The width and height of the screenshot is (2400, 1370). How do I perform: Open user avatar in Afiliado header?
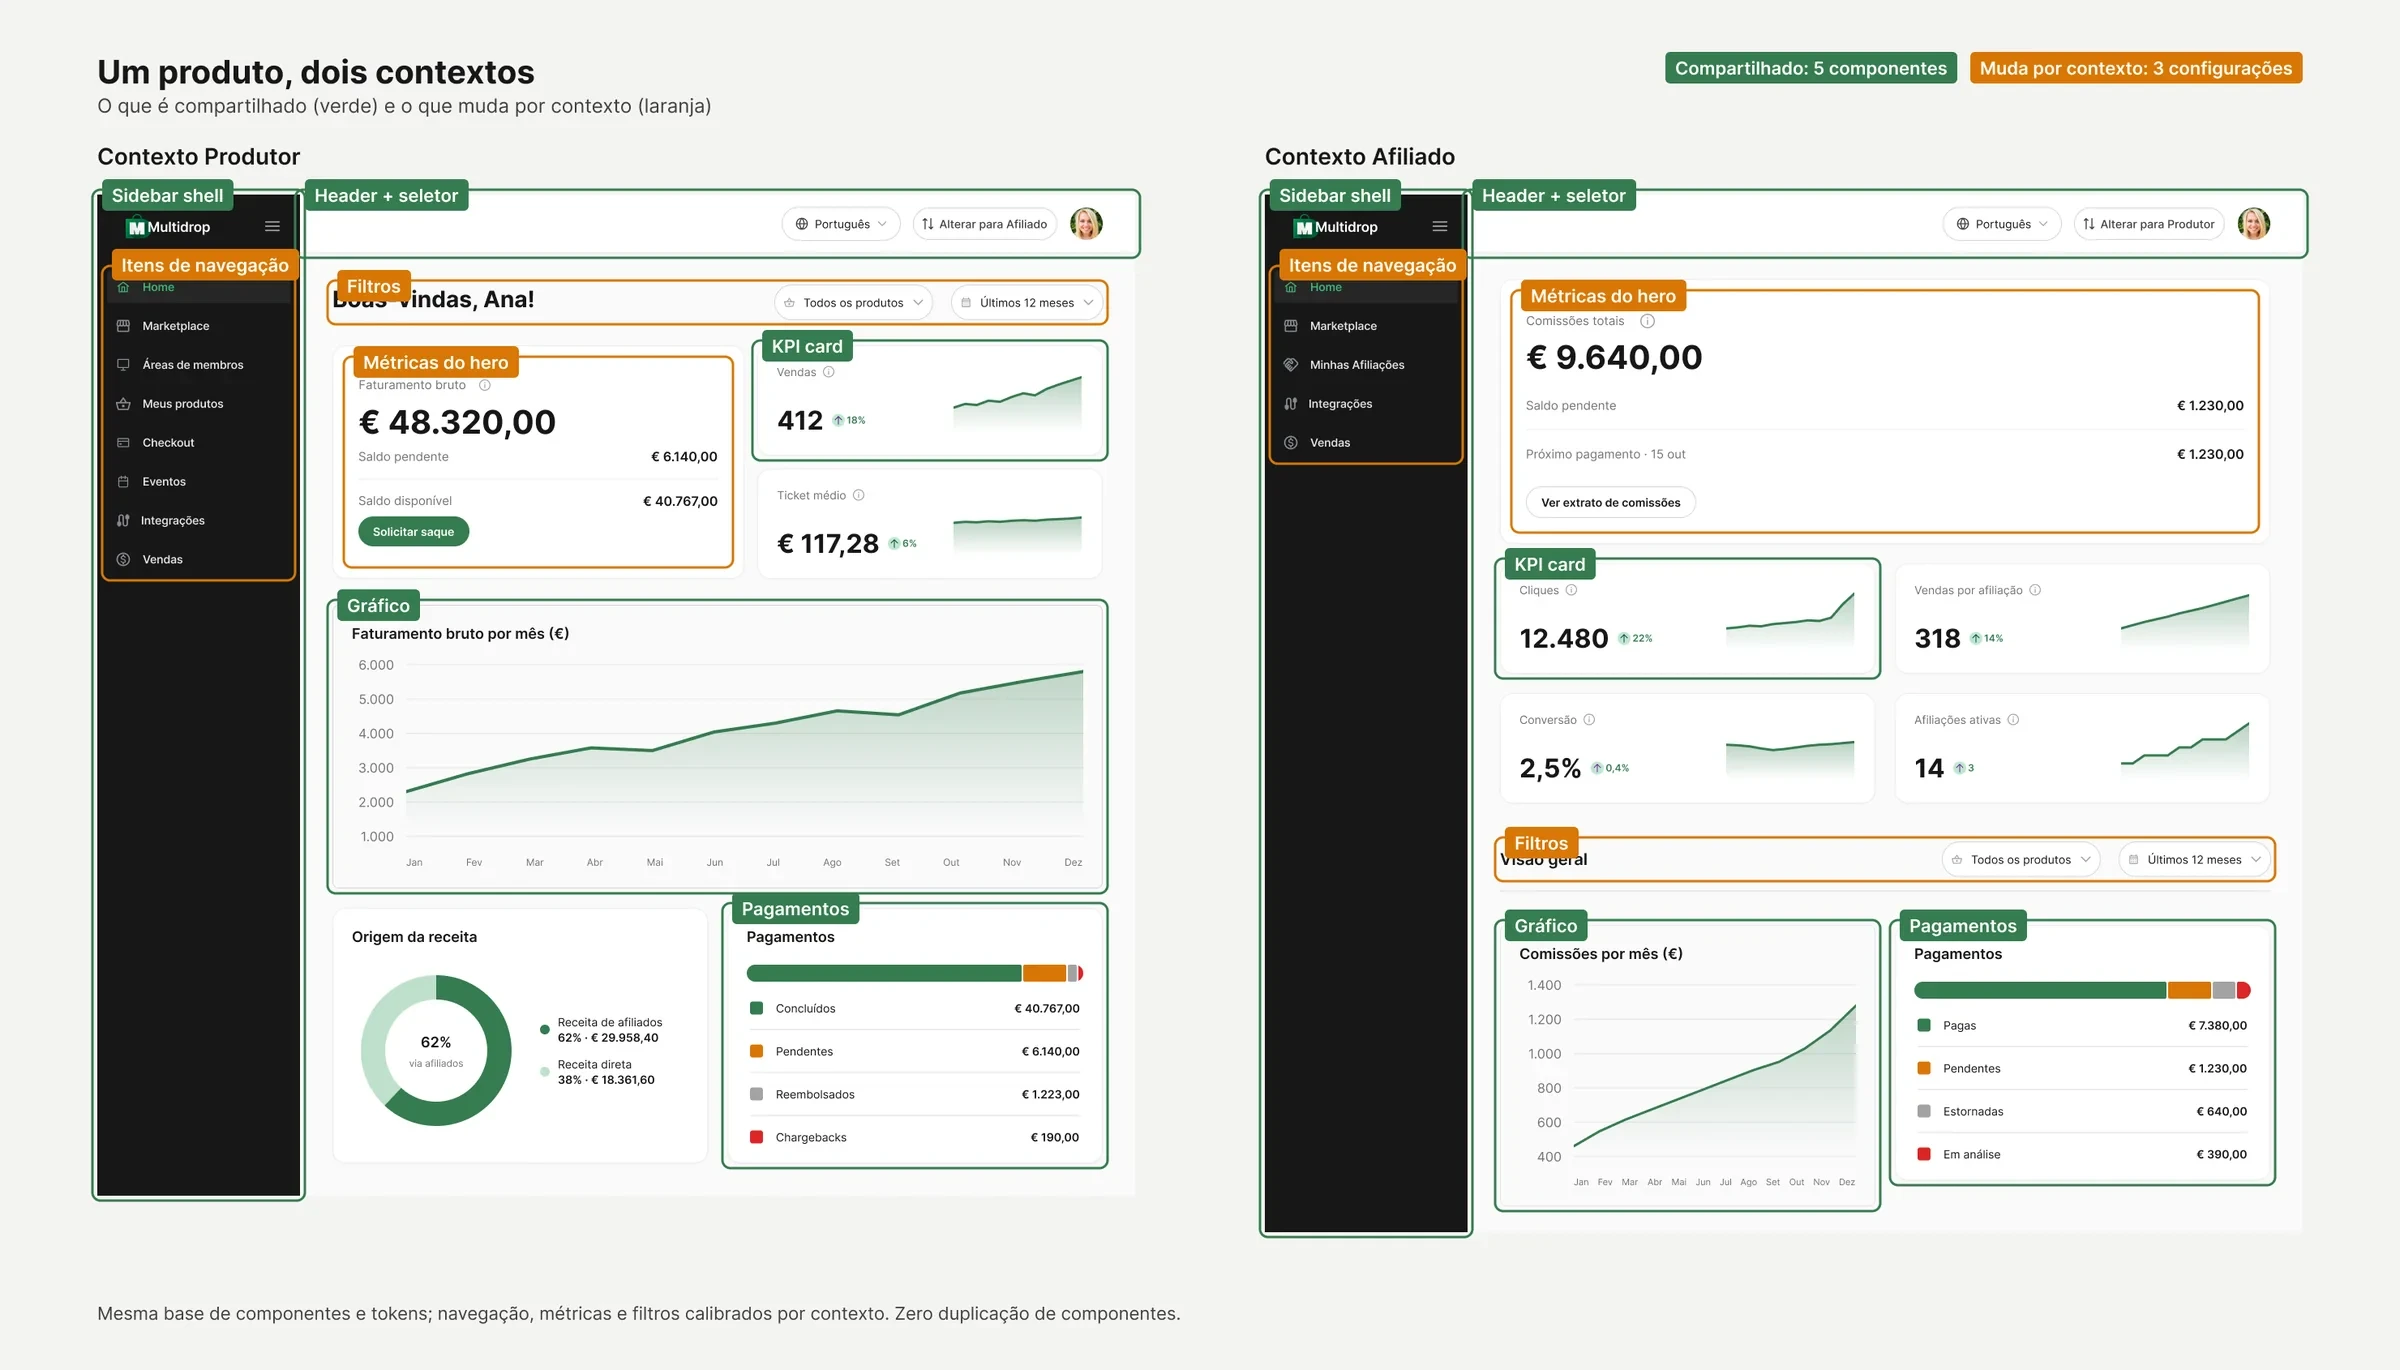coord(2254,224)
